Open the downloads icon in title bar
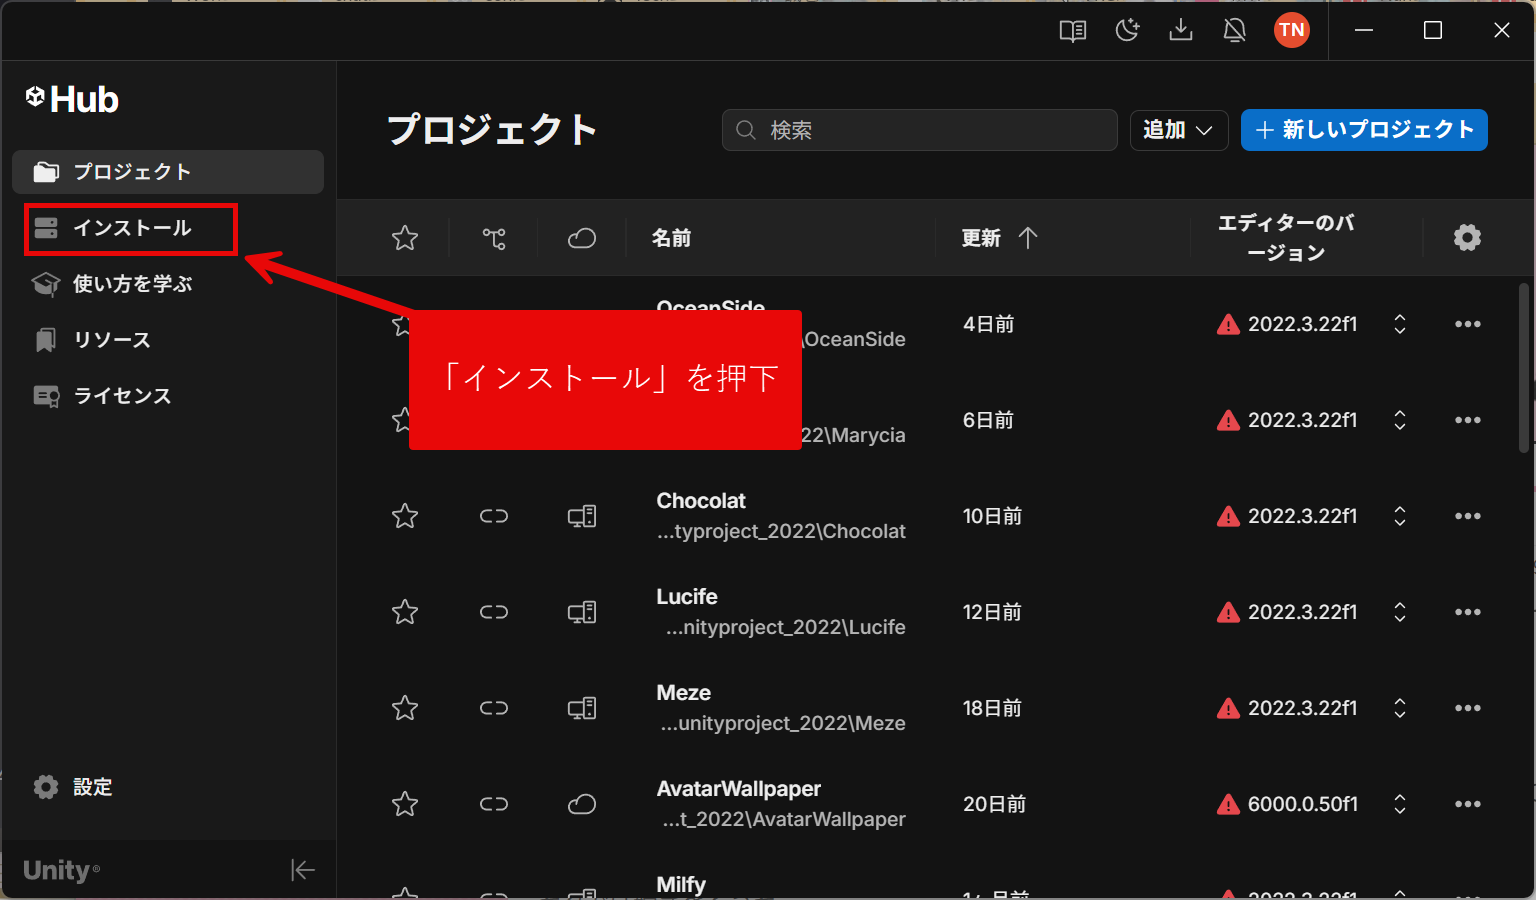1536x900 pixels. (1181, 30)
